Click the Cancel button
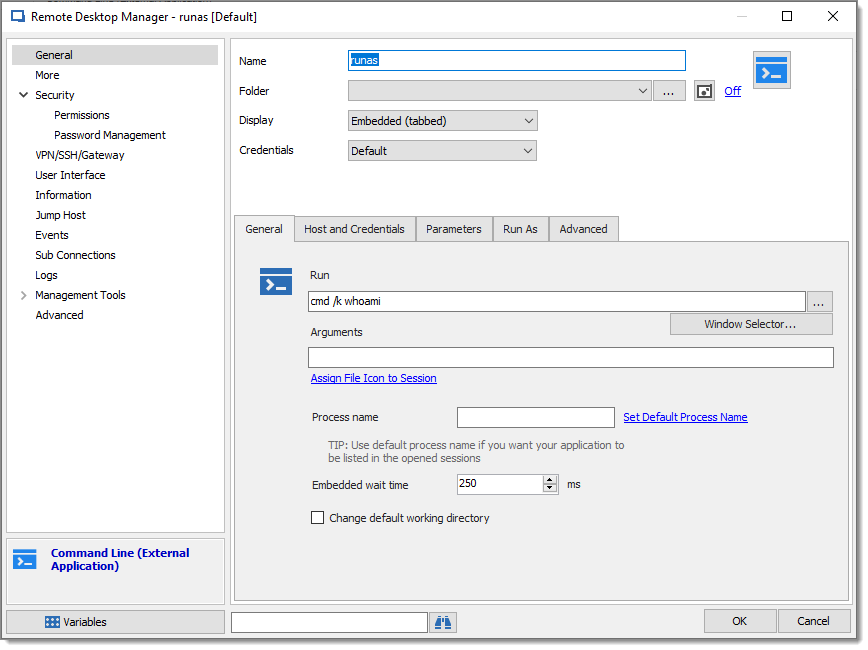This screenshot has height=650, width=868. pyautogui.click(x=813, y=621)
